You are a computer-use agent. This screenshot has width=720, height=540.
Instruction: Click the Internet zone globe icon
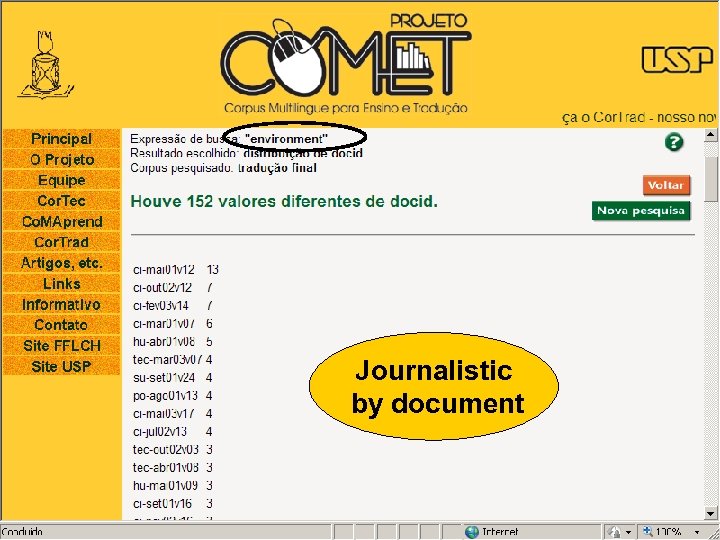click(471, 533)
